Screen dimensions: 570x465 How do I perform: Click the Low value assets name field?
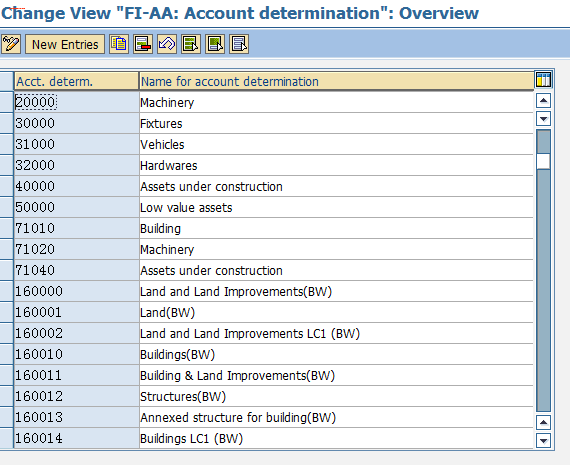336,207
